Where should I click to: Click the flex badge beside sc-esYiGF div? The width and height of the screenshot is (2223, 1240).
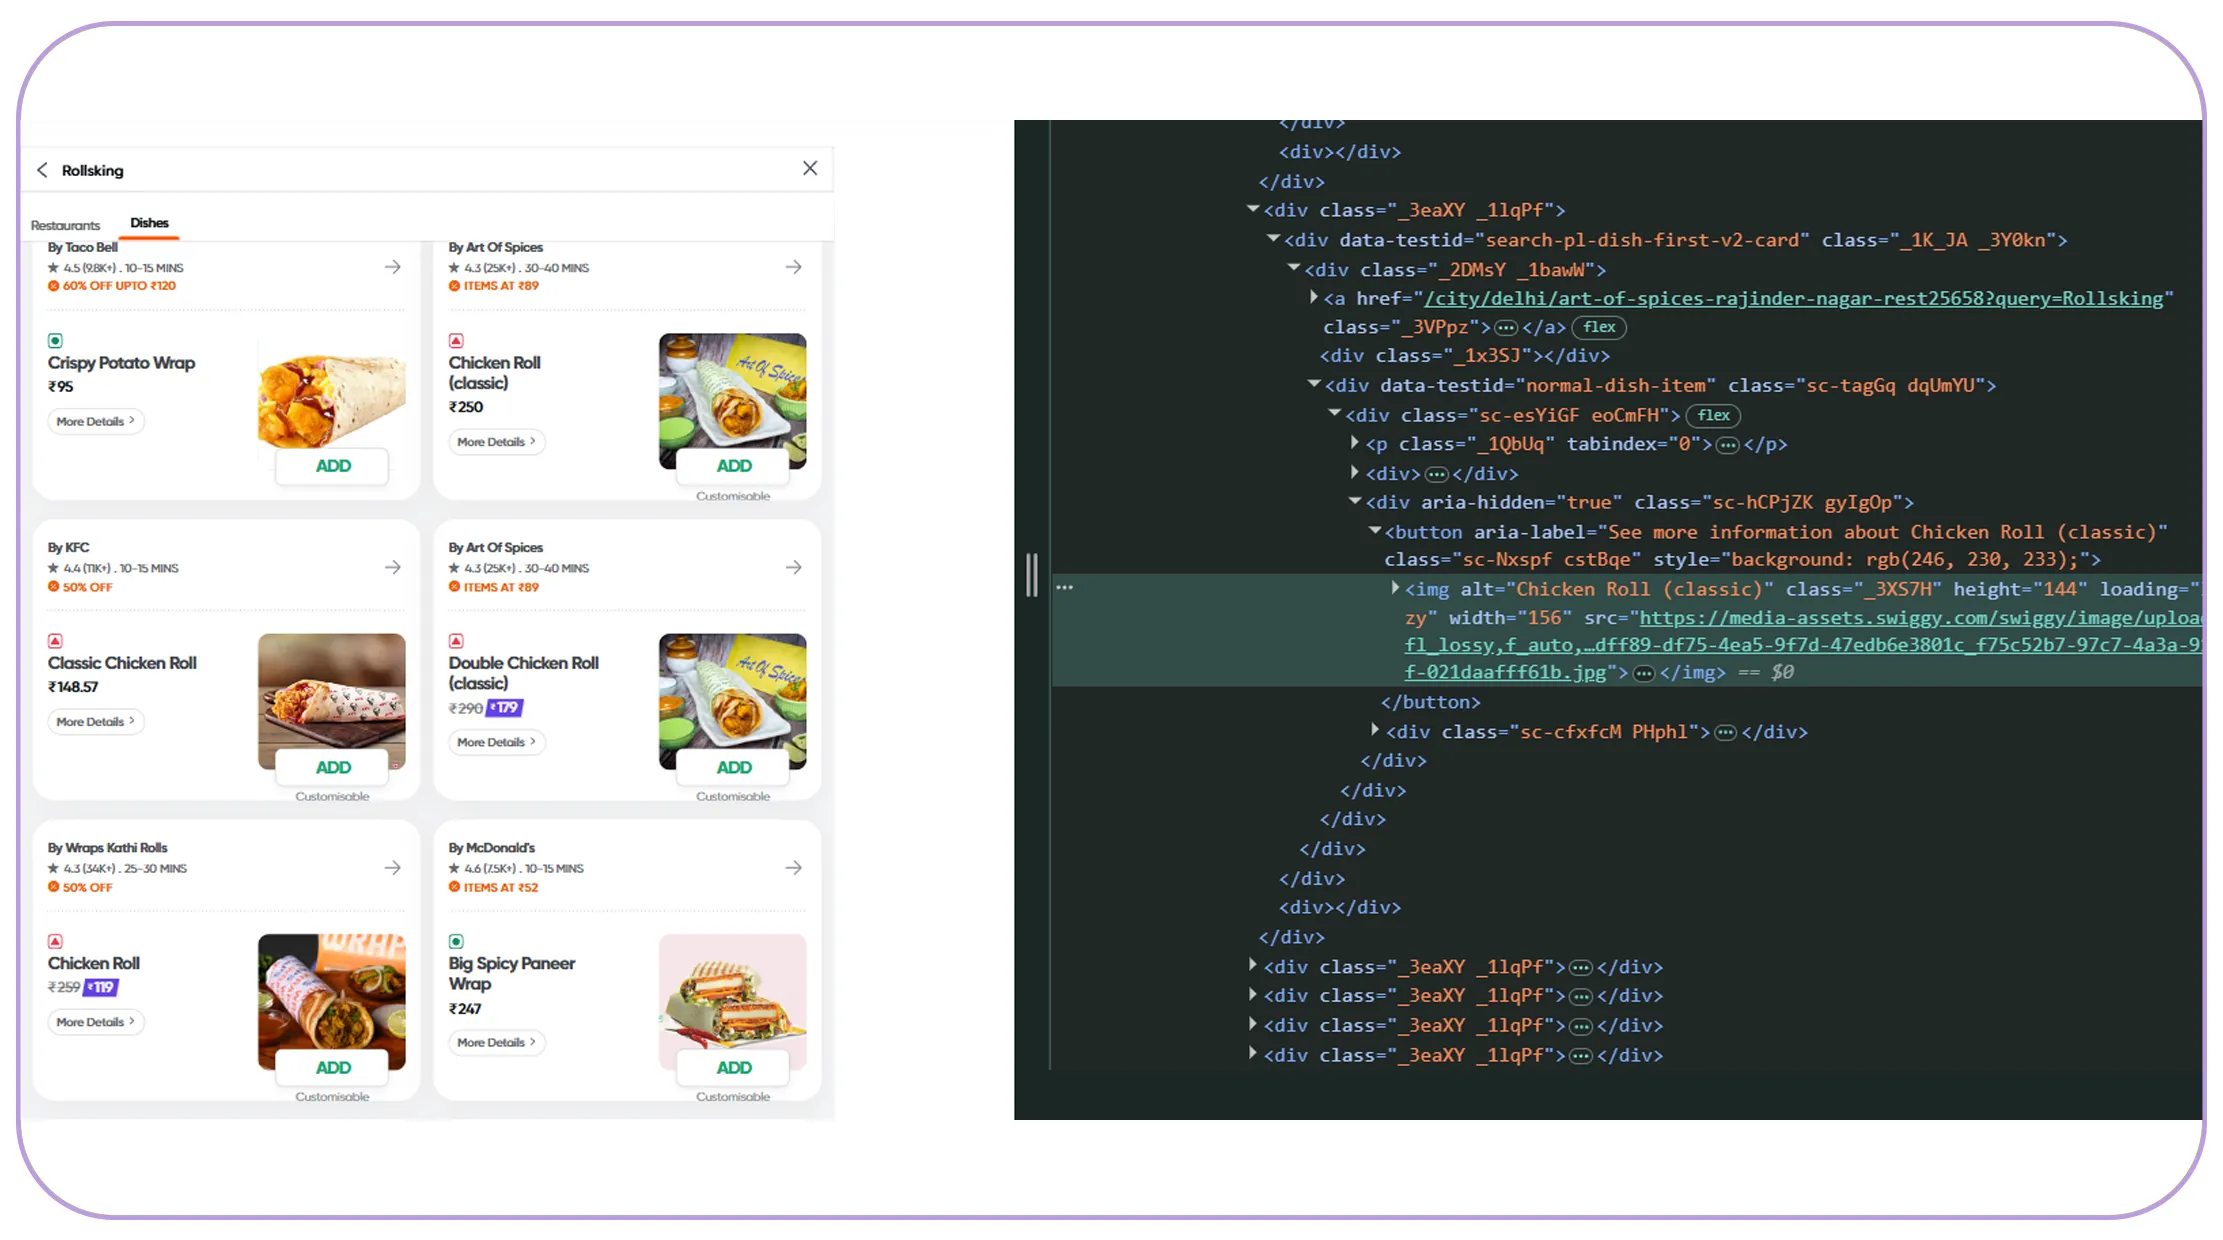1713,415
